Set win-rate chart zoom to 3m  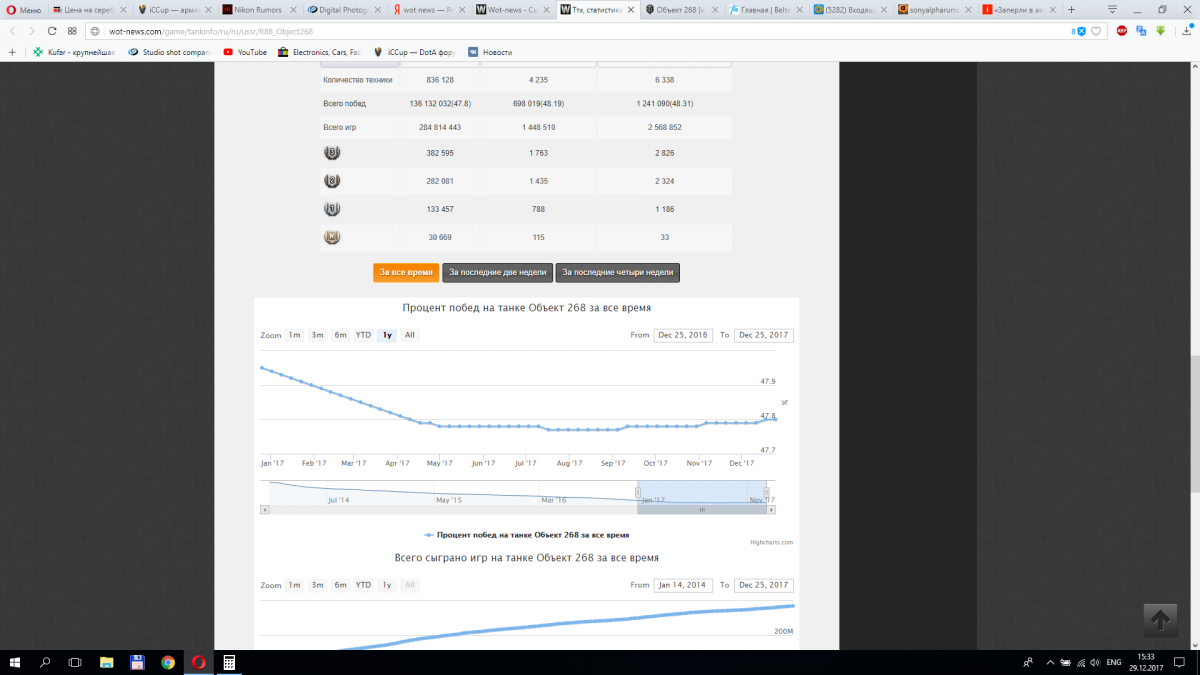pyautogui.click(x=317, y=335)
